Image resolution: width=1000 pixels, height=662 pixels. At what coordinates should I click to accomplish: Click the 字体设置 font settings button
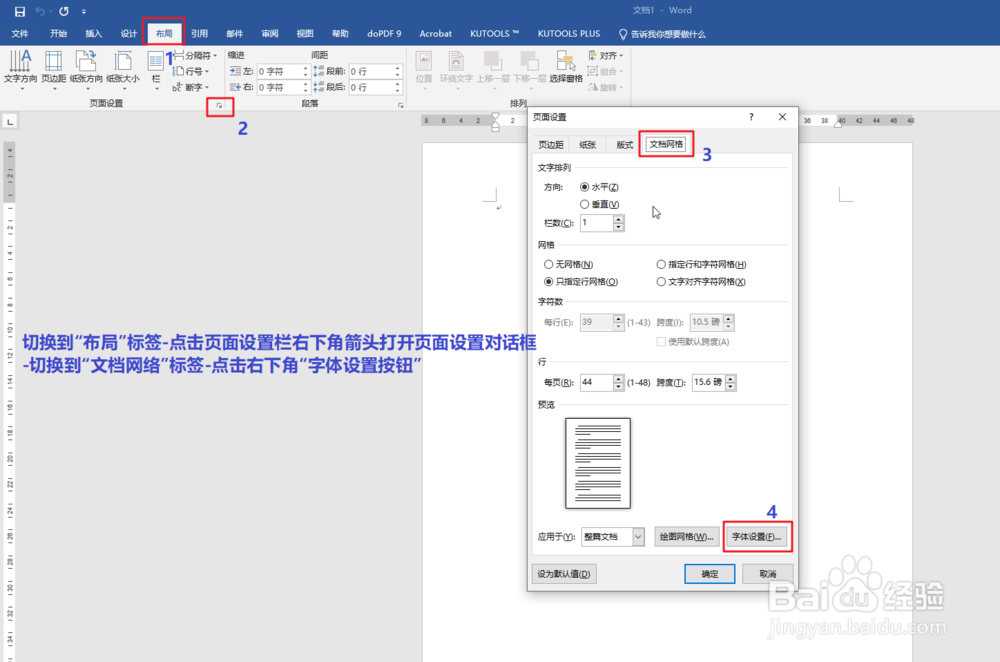(756, 537)
